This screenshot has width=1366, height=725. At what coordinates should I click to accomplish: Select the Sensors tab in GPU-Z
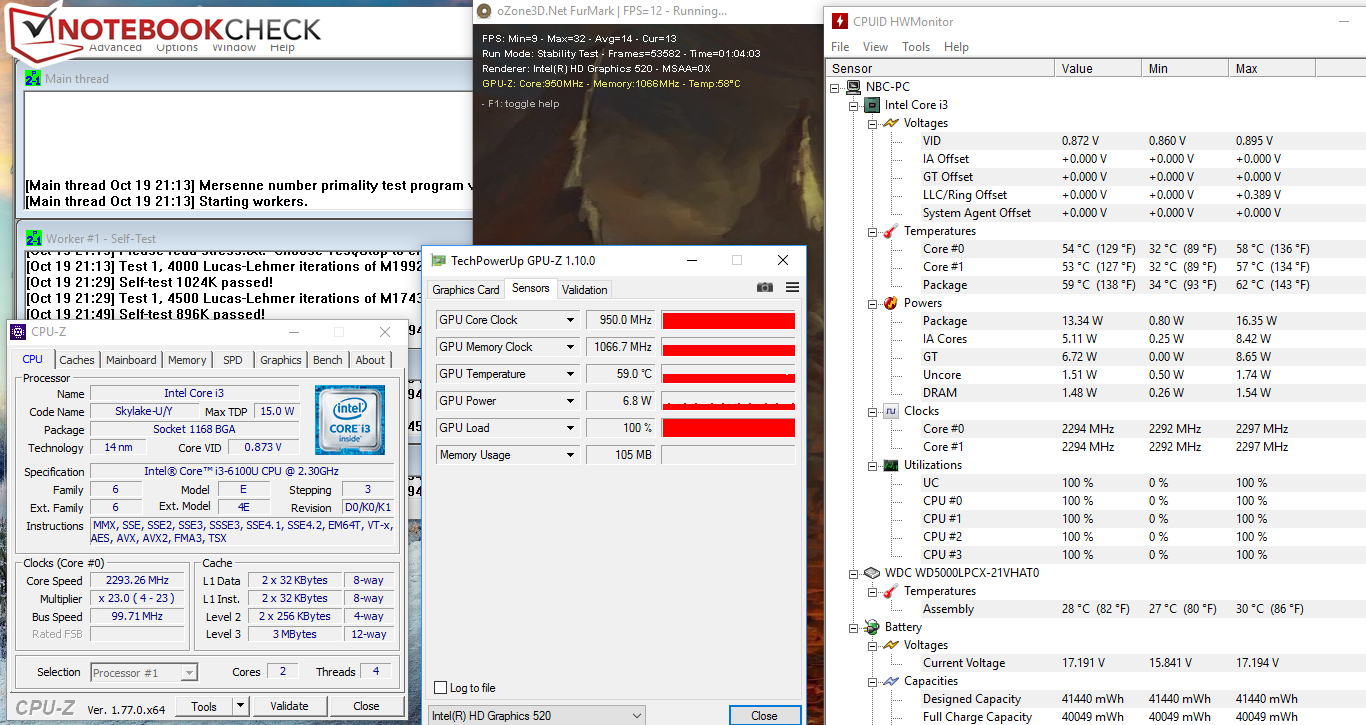point(531,288)
